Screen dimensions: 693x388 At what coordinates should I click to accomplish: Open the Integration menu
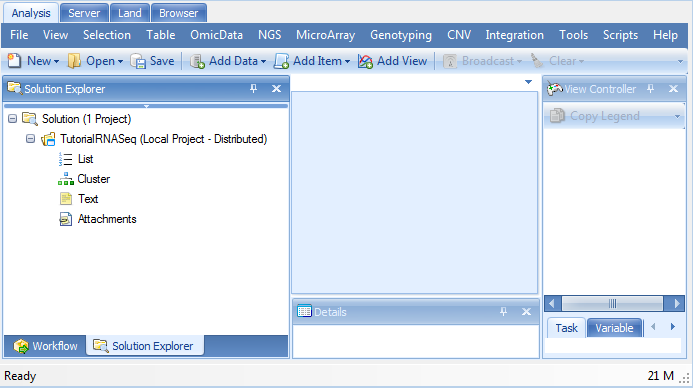514,35
